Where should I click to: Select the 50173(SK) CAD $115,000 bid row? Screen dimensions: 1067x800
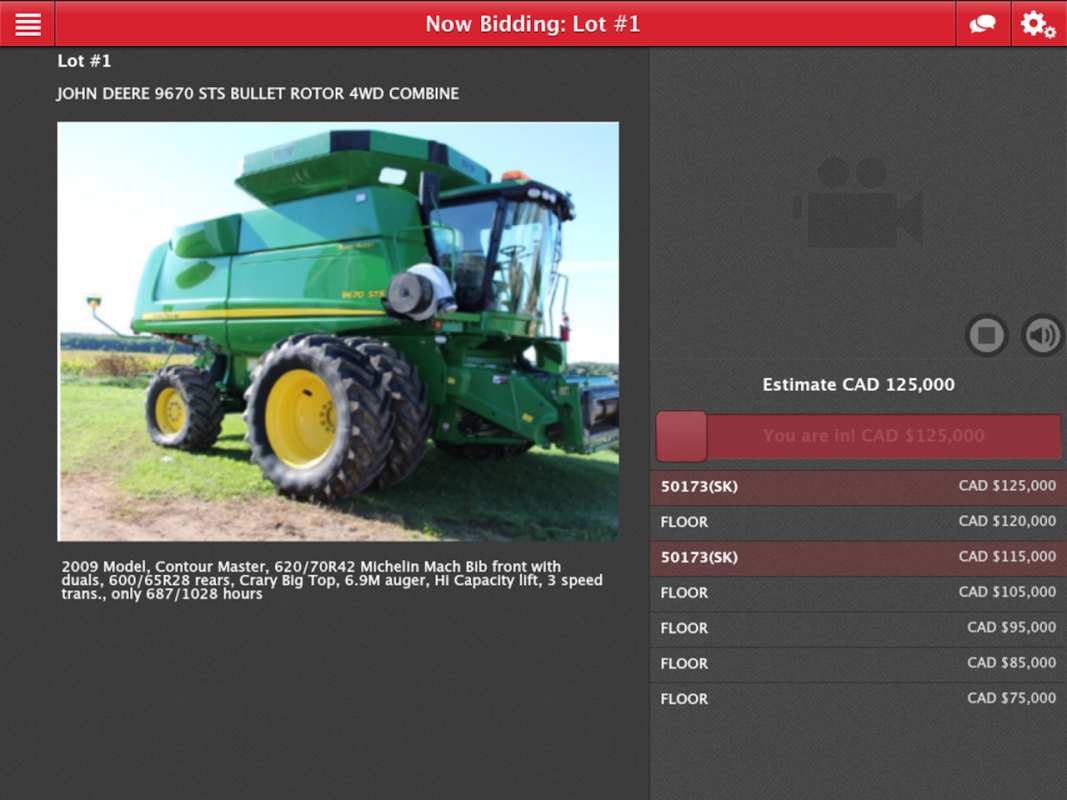click(859, 557)
